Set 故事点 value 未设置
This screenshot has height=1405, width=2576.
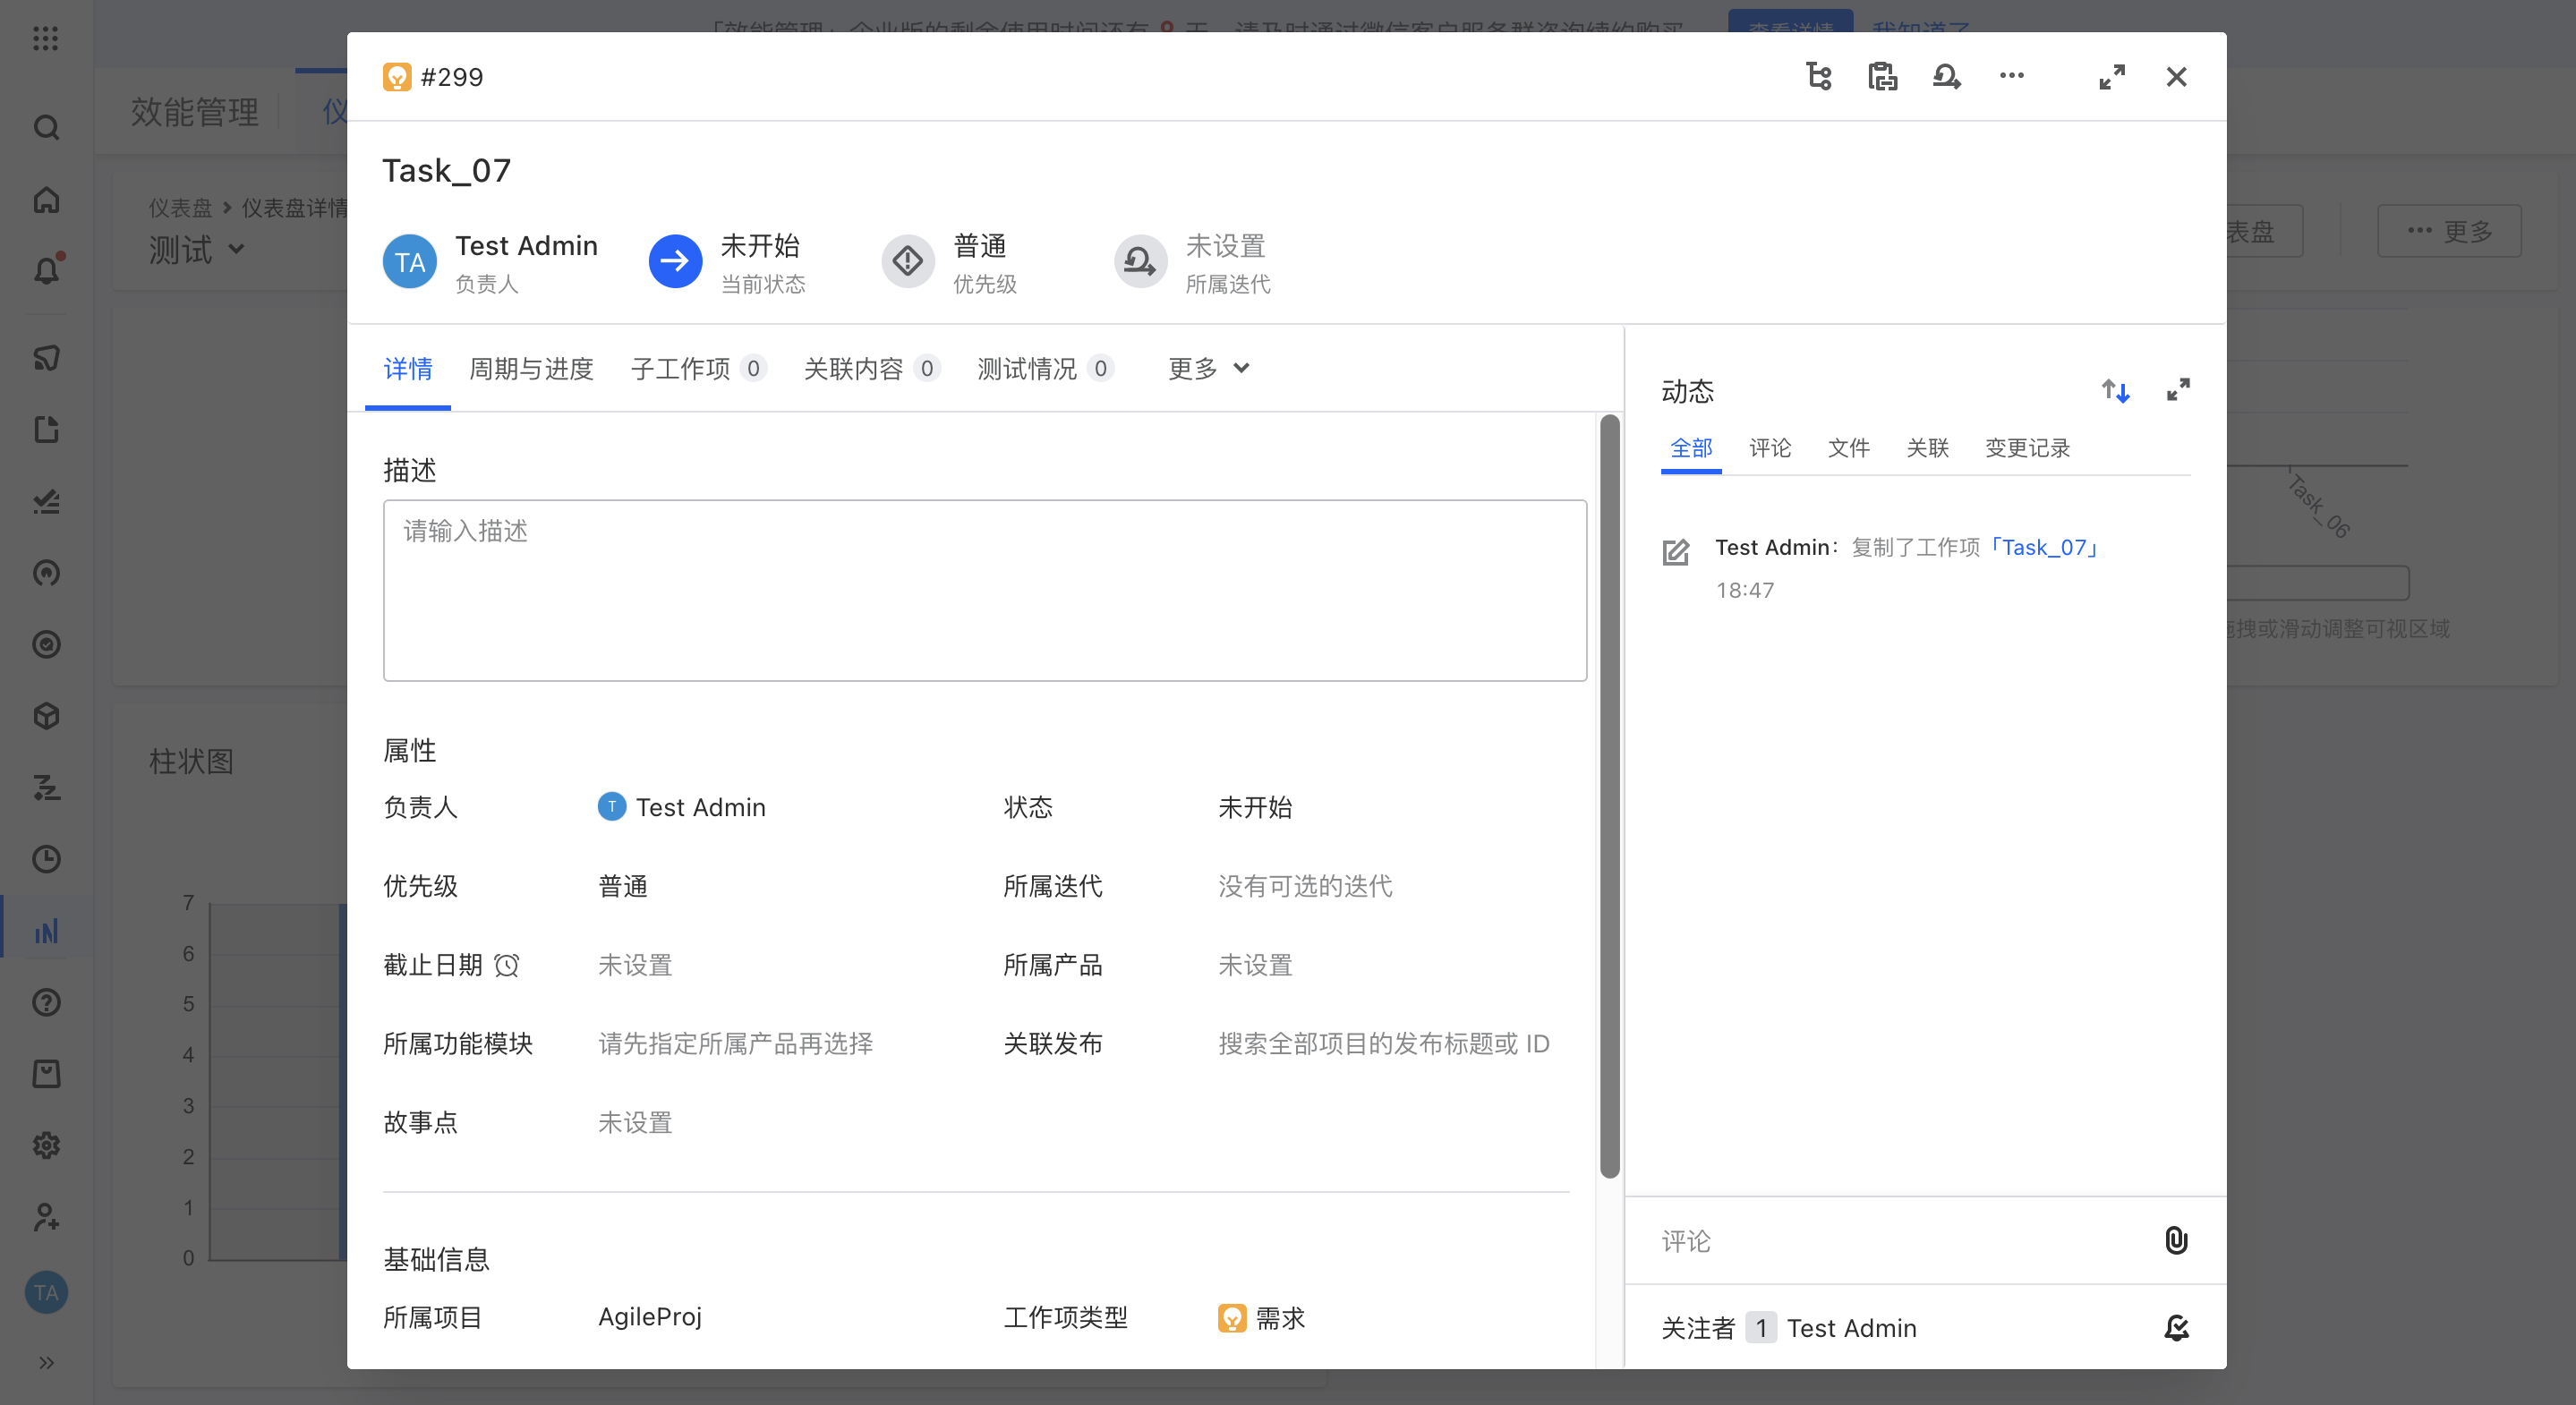point(634,1122)
